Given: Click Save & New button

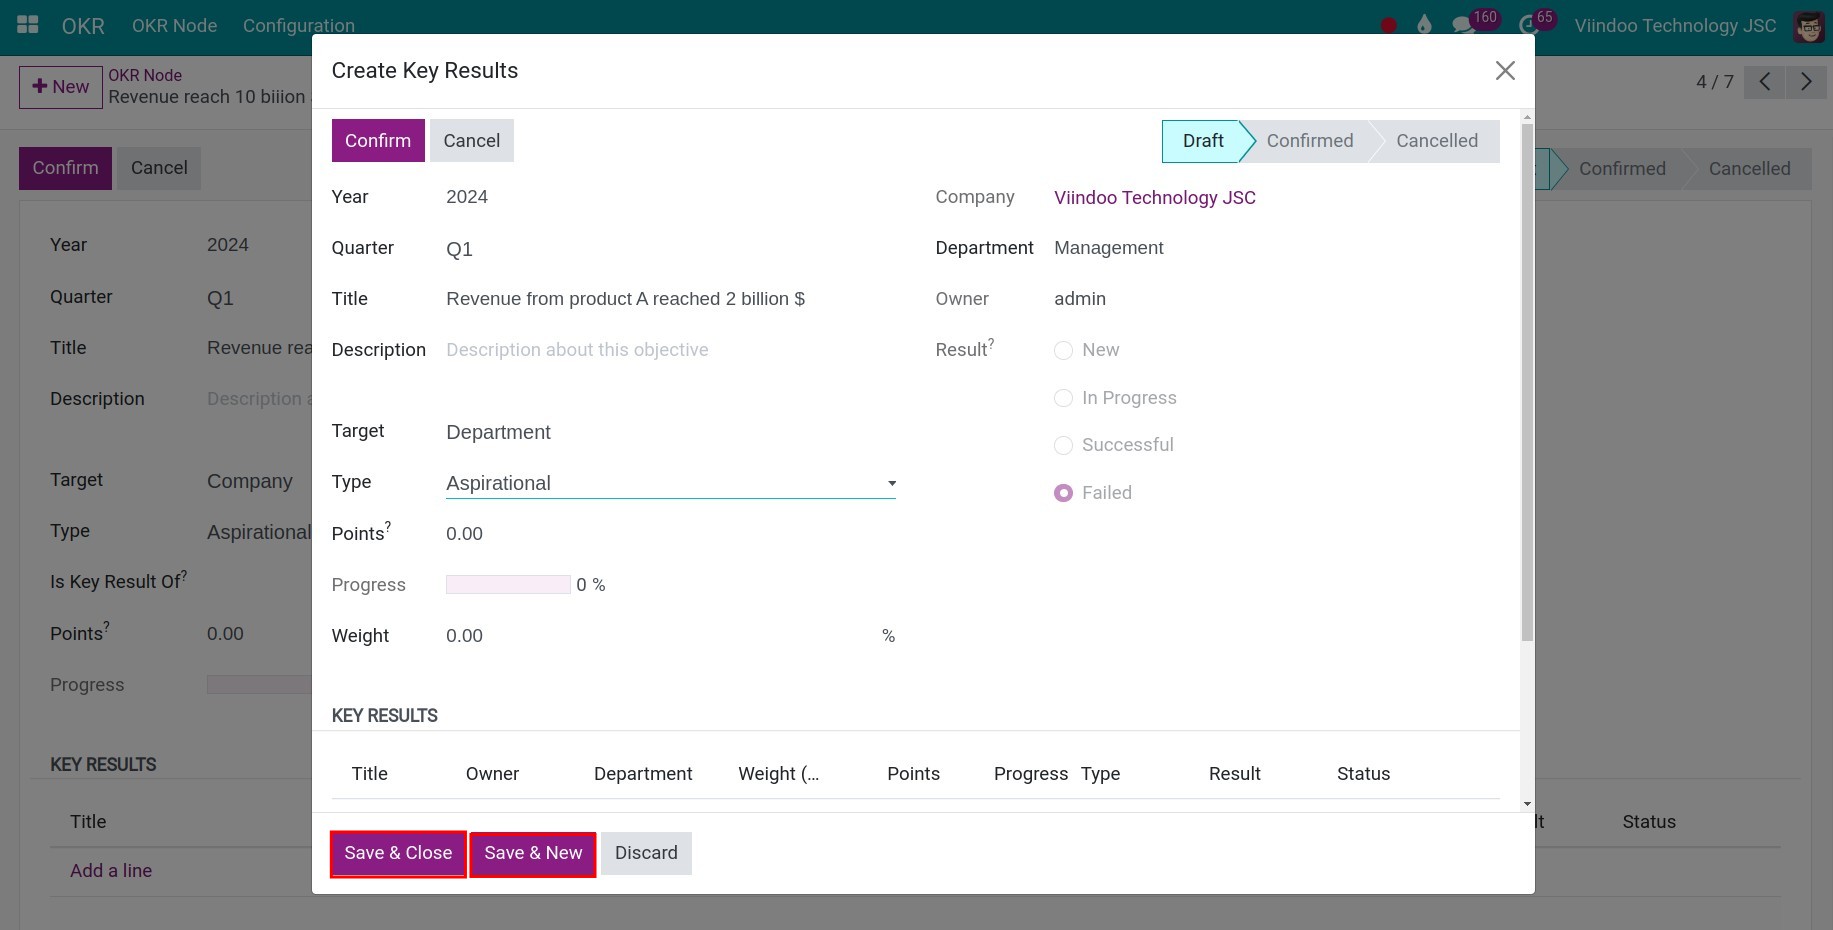Looking at the screenshot, I should (x=533, y=854).
